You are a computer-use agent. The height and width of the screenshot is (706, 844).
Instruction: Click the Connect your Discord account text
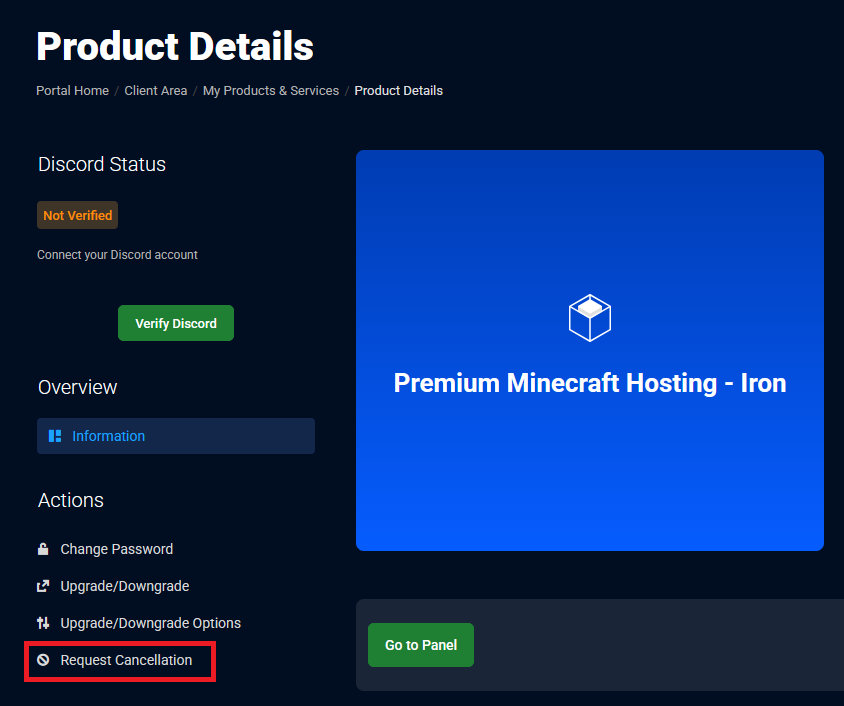point(117,255)
